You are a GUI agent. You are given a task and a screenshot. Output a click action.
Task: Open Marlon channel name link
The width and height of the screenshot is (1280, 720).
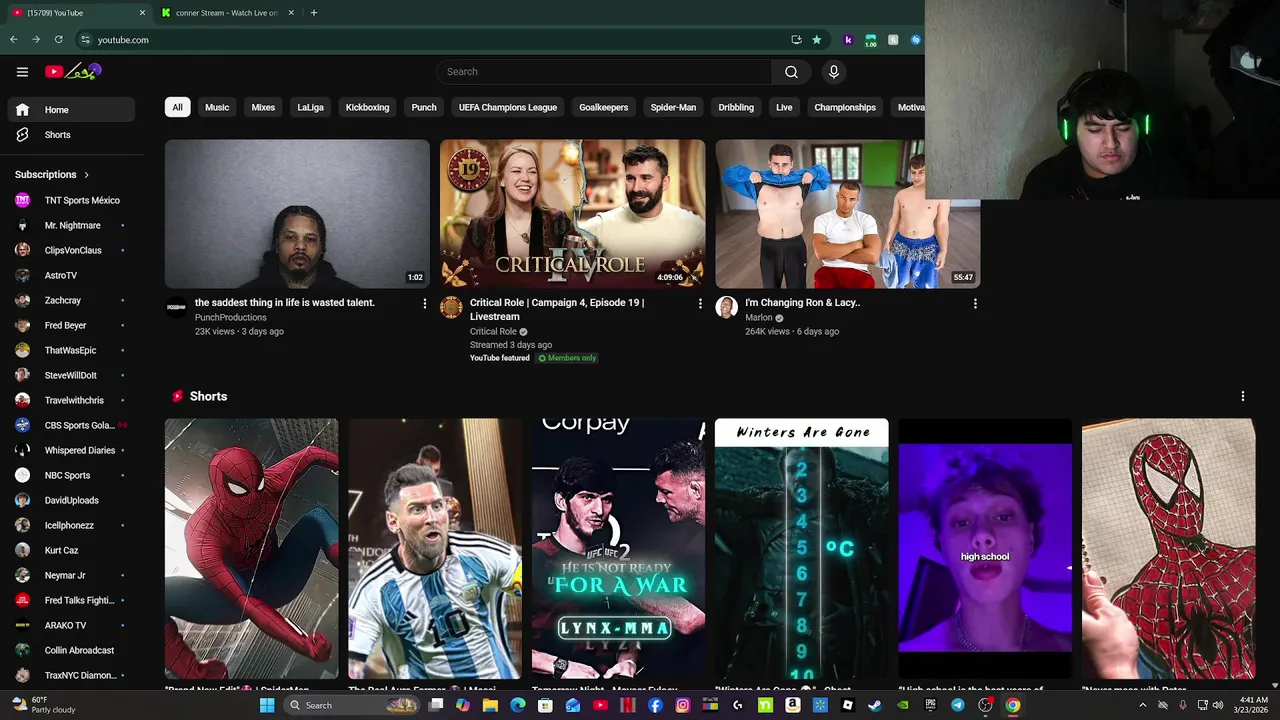[758, 318]
